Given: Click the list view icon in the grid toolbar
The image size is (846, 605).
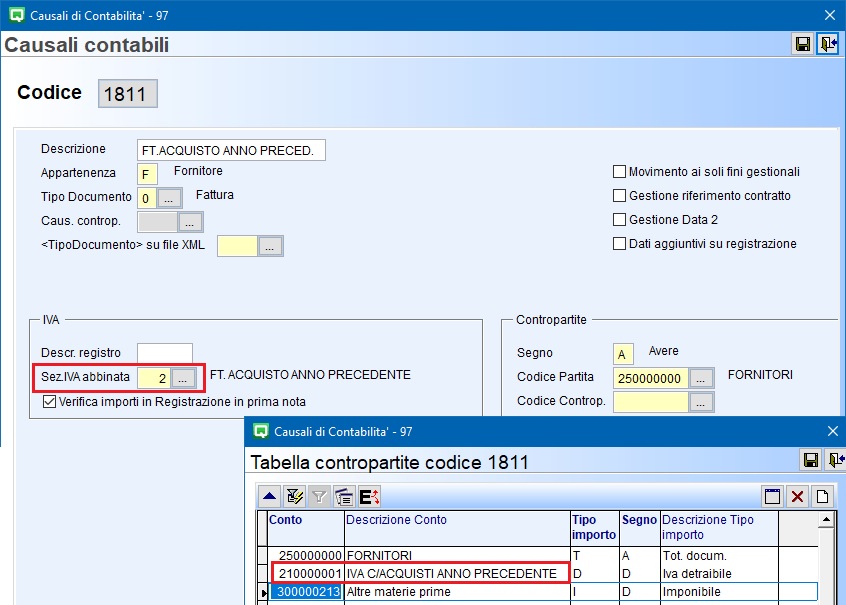Looking at the screenshot, I should click(344, 496).
